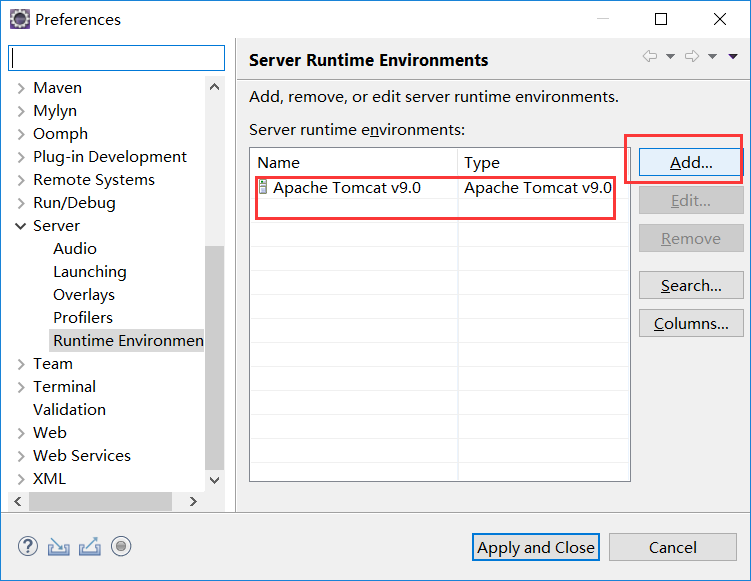This screenshot has height=581, width=751.
Task: Expand the Mylyn tree node
Action: (21, 111)
